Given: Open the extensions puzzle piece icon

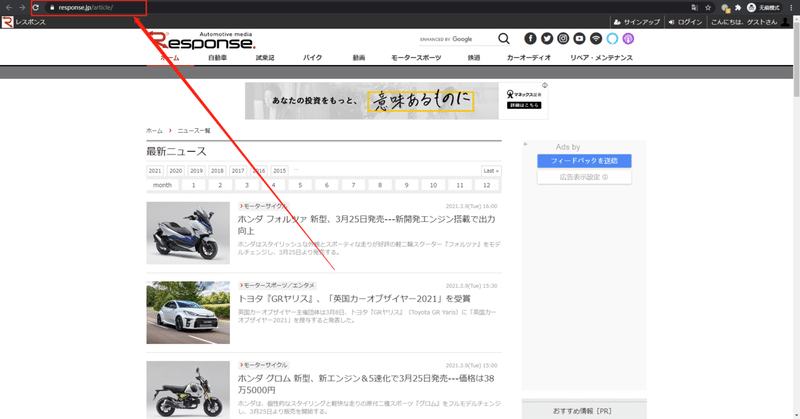Looking at the screenshot, I should (x=738, y=8).
